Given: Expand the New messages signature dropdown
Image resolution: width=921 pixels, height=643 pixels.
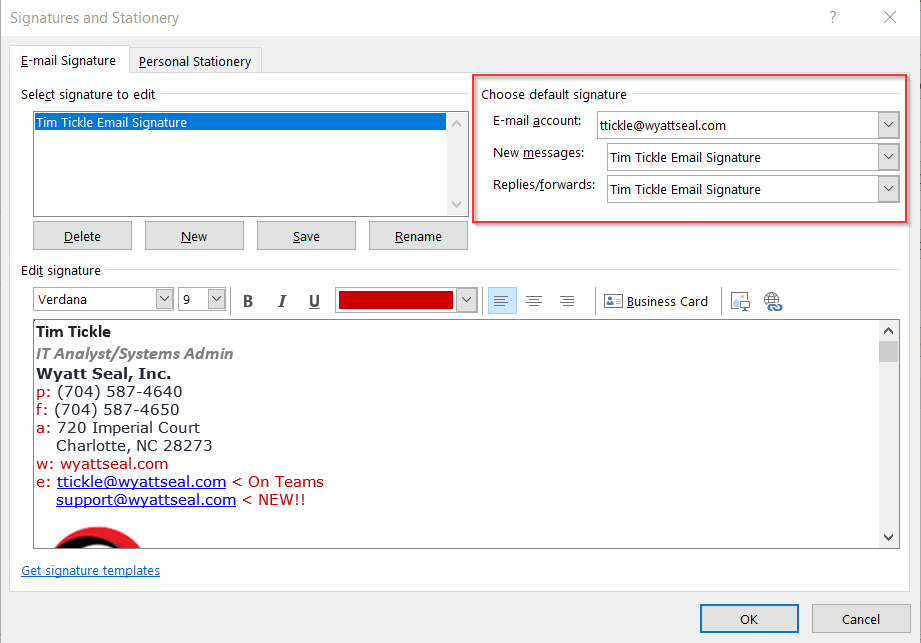Looking at the screenshot, I should tap(889, 157).
